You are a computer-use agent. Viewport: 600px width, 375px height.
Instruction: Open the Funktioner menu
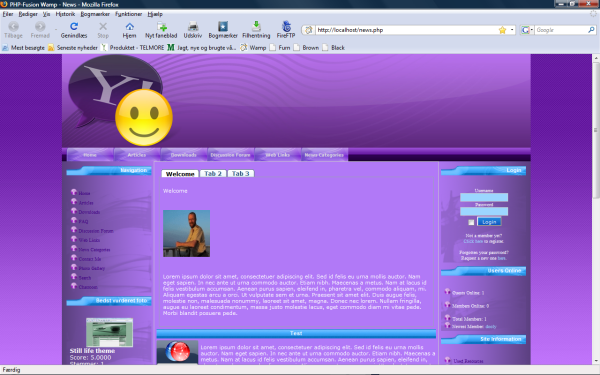click(129, 14)
